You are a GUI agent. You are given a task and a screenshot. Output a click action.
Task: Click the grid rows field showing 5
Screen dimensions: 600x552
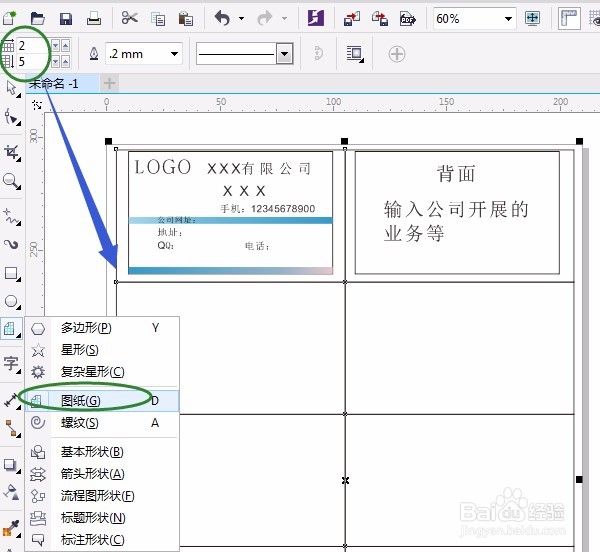click(x=32, y=61)
